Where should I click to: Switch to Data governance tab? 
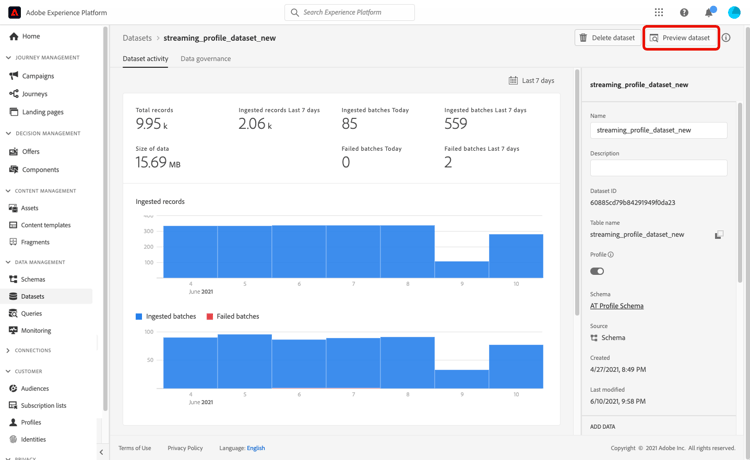coord(206,59)
